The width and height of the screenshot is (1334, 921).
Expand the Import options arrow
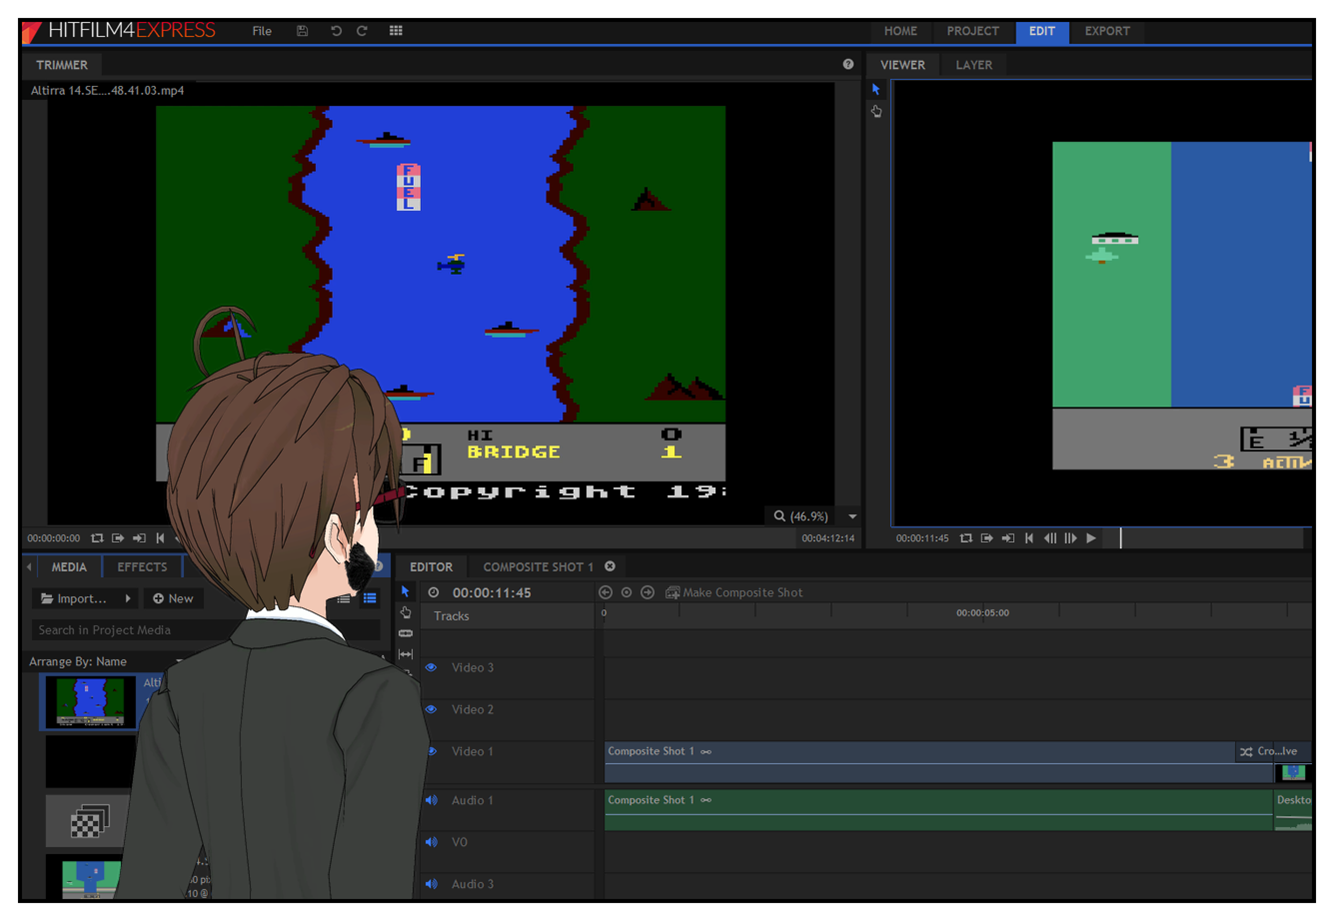pos(128,599)
